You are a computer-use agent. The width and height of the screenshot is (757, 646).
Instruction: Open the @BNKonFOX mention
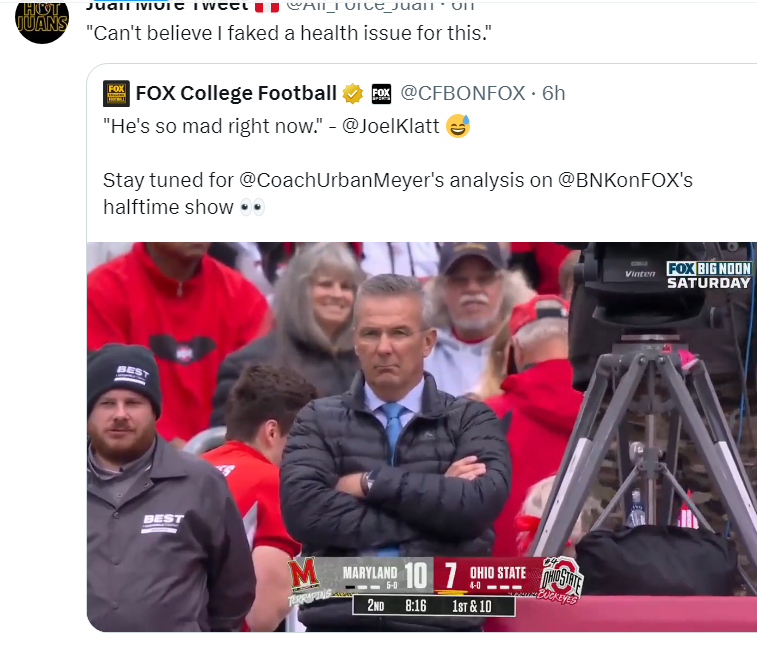[x=625, y=181]
